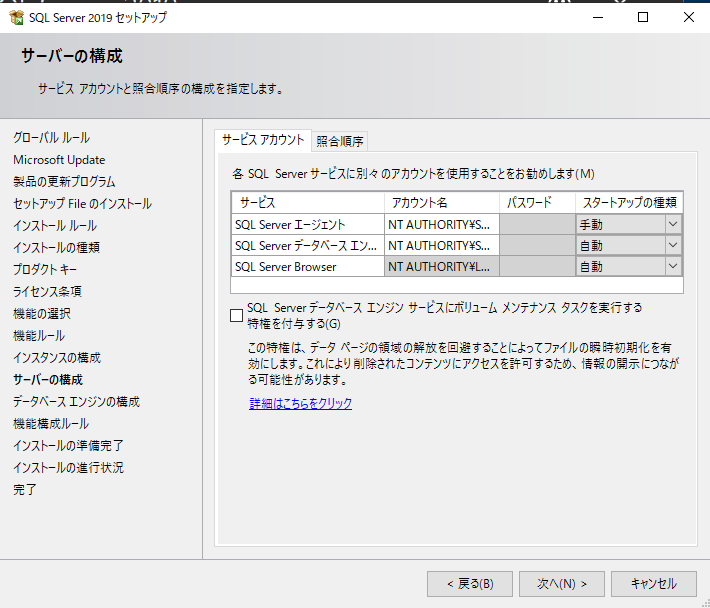Click グローバル ルール step in sidebar

[51, 138]
